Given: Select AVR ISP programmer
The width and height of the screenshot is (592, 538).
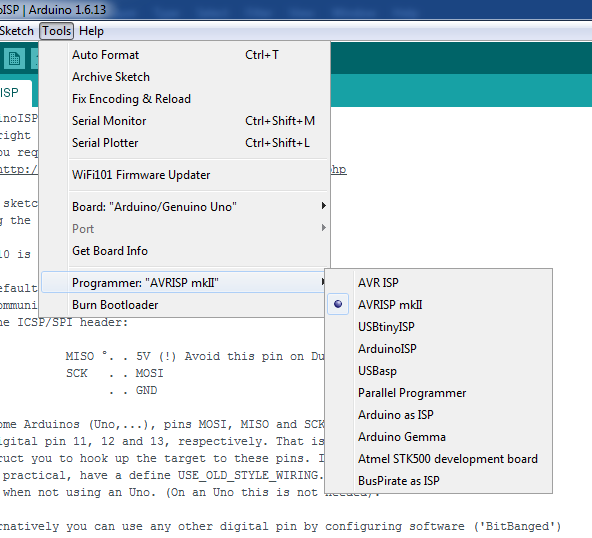Looking at the screenshot, I should [x=438, y=282].
